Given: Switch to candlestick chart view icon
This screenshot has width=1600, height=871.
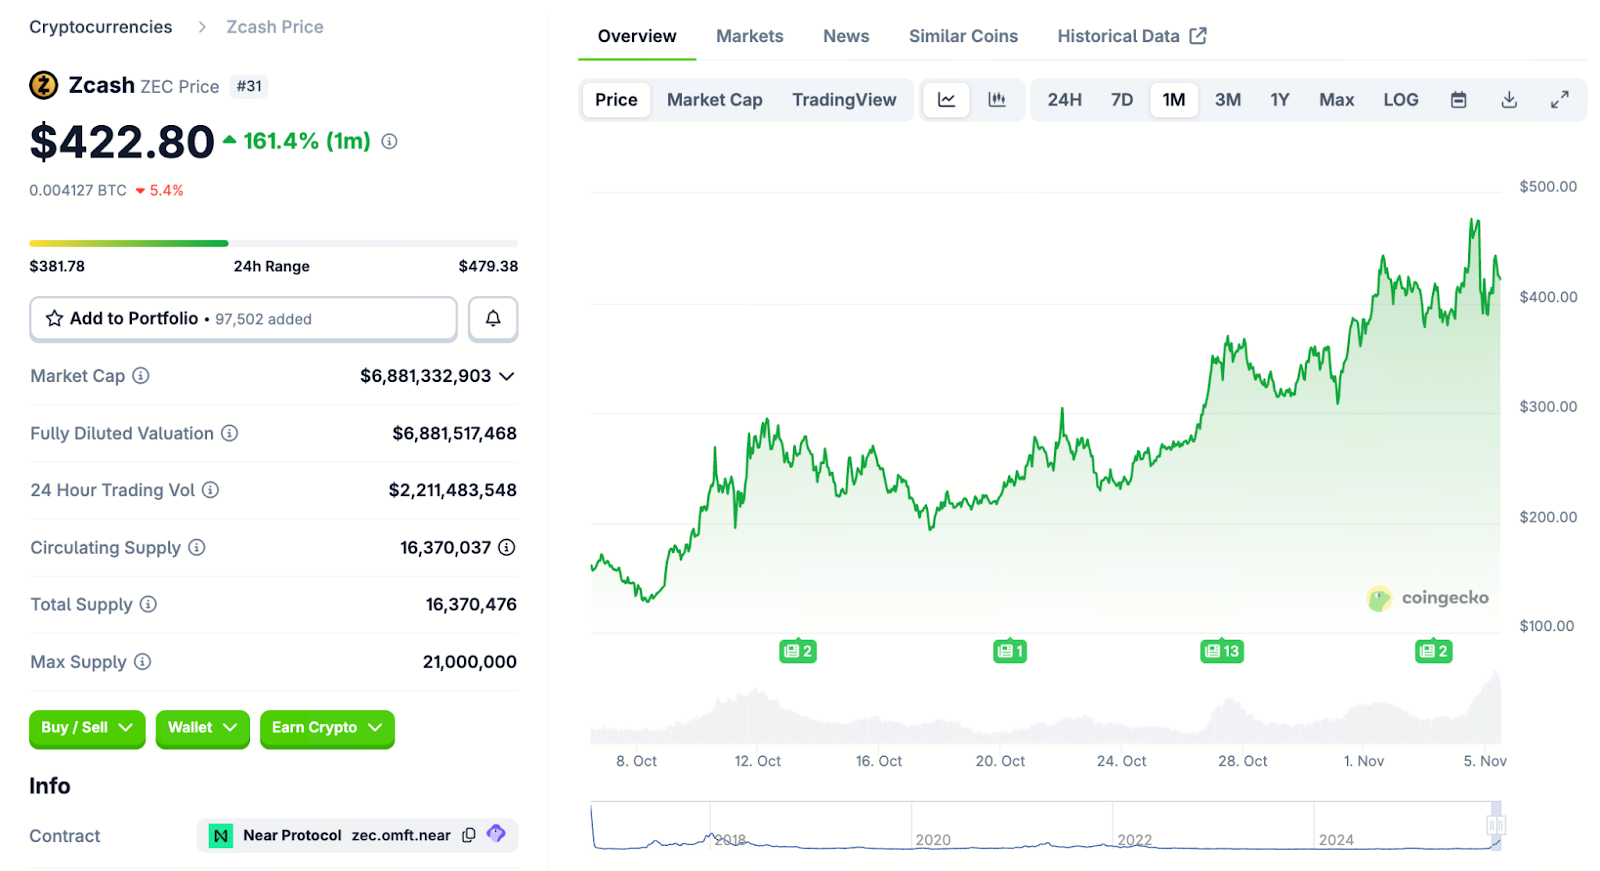Looking at the screenshot, I should [997, 100].
